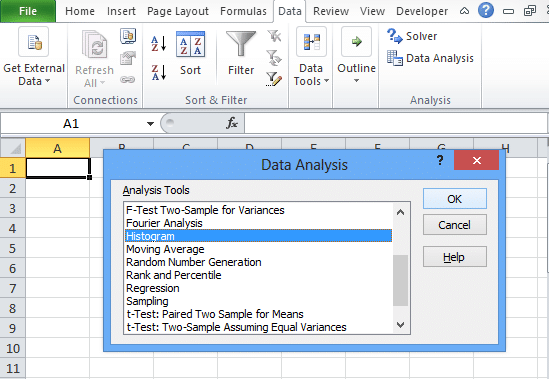Select F-Test Two-Sample for Variances
Screen dimensions: 549x379
(258, 210)
